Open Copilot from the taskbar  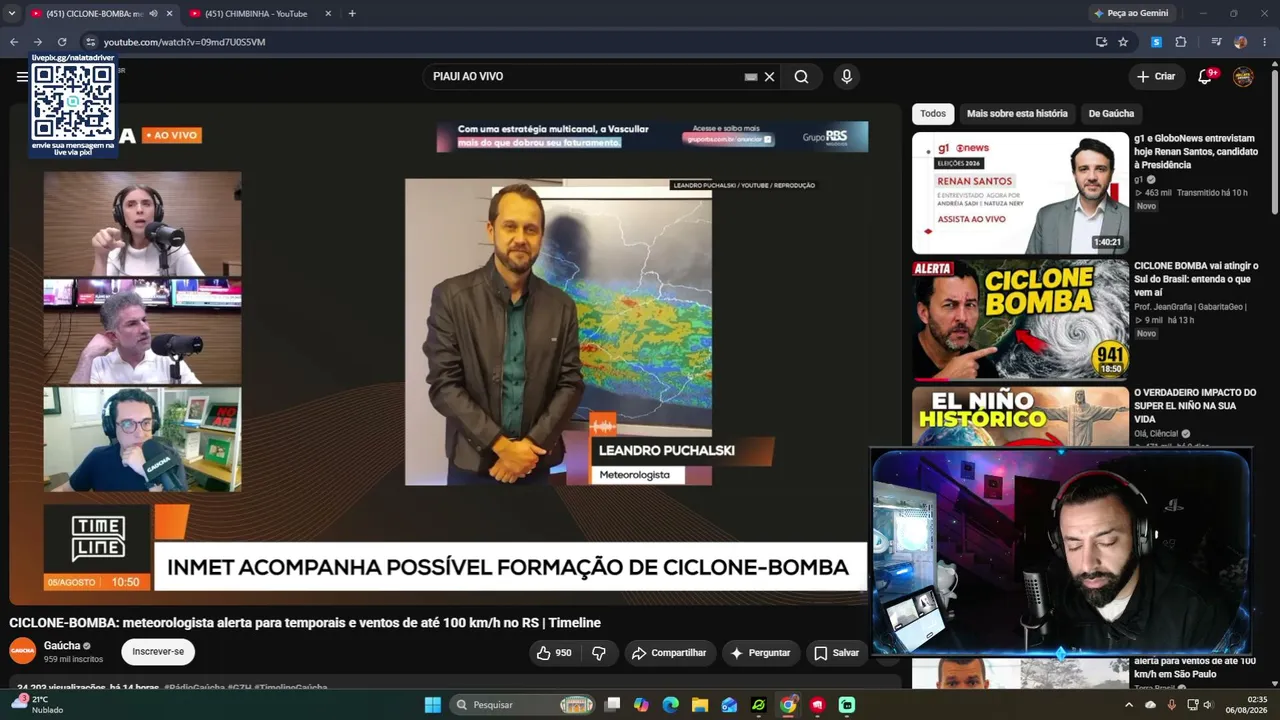(641, 705)
